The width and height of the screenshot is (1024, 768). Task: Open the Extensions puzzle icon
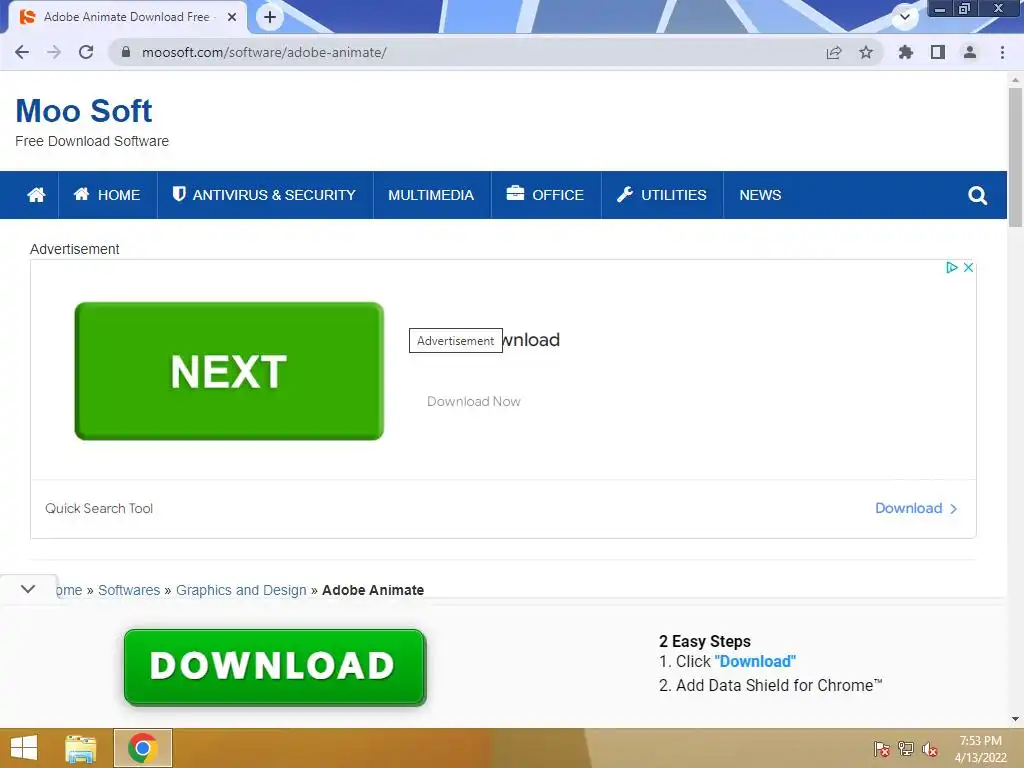pyautogui.click(x=905, y=52)
